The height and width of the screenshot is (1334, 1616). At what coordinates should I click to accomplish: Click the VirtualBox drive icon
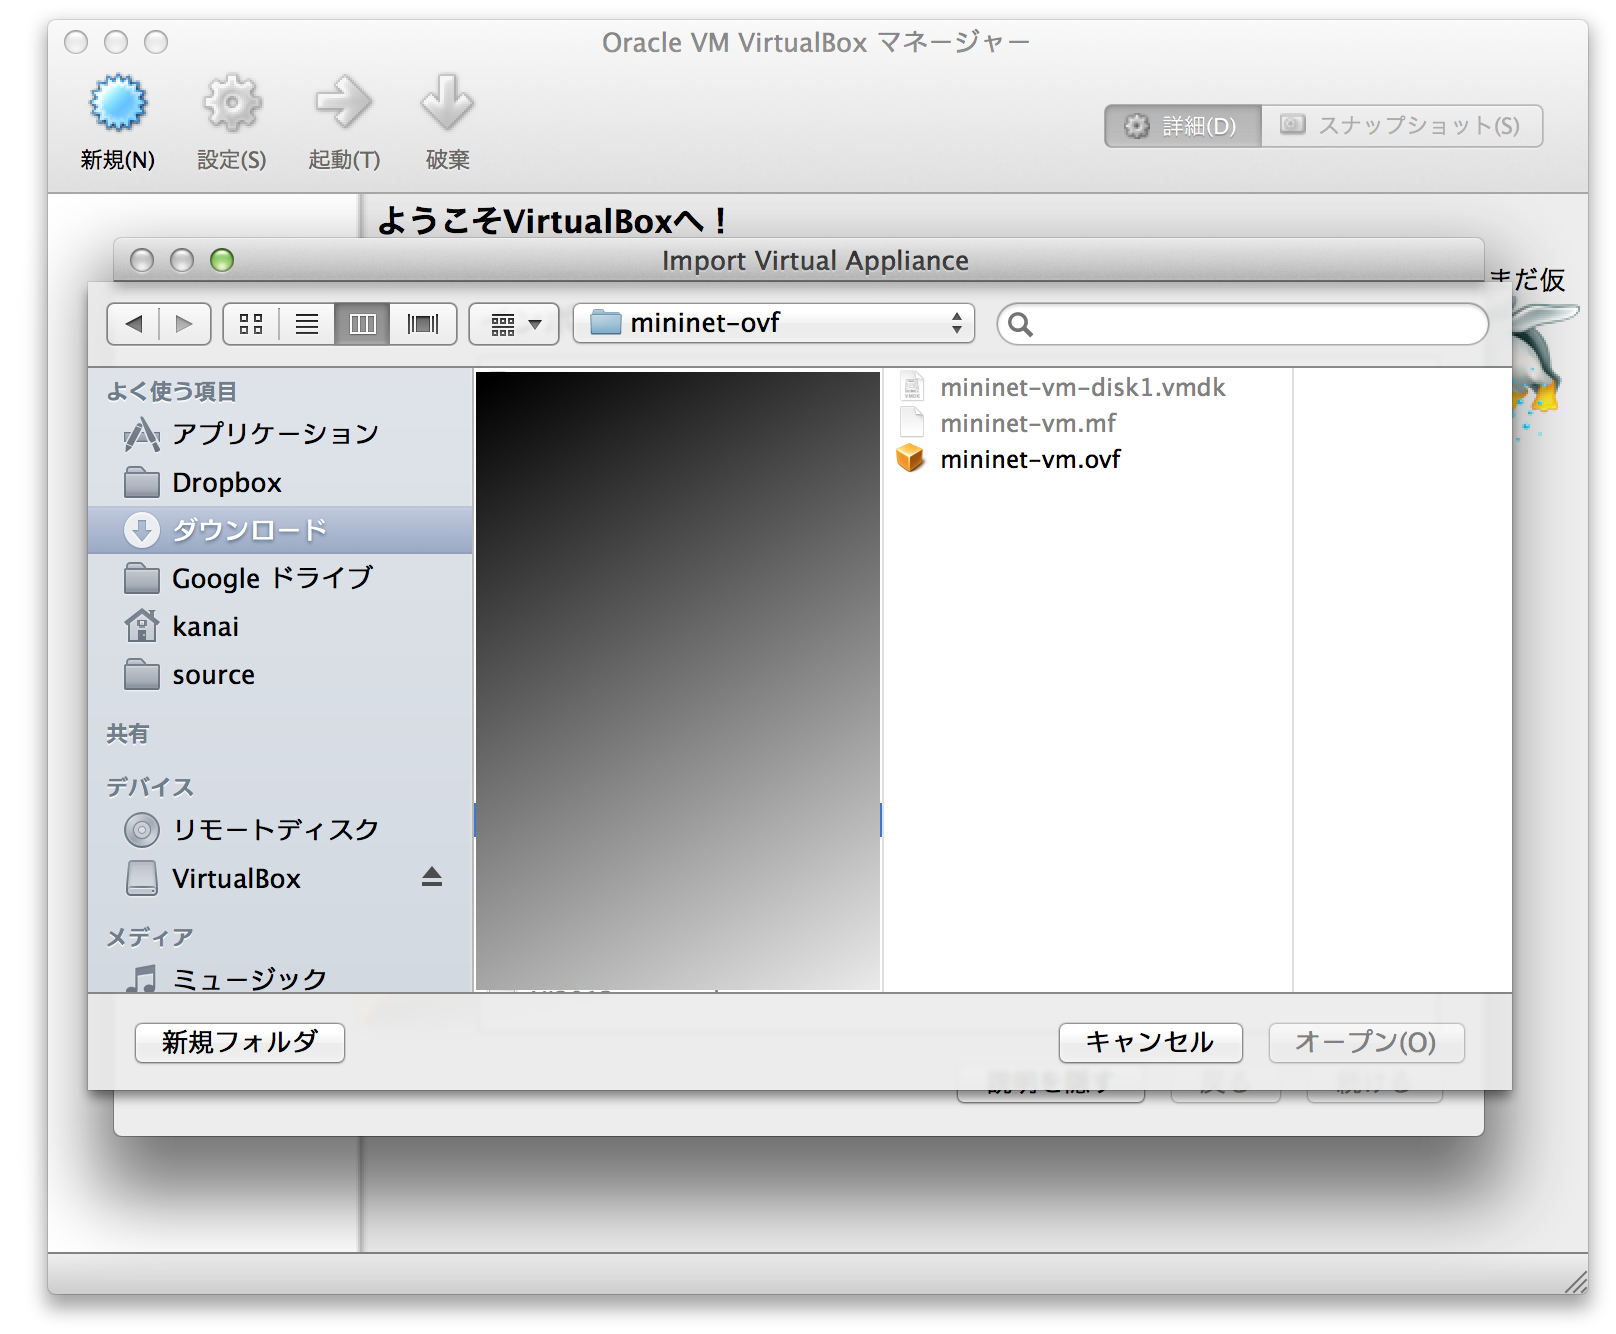[x=142, y=879]
